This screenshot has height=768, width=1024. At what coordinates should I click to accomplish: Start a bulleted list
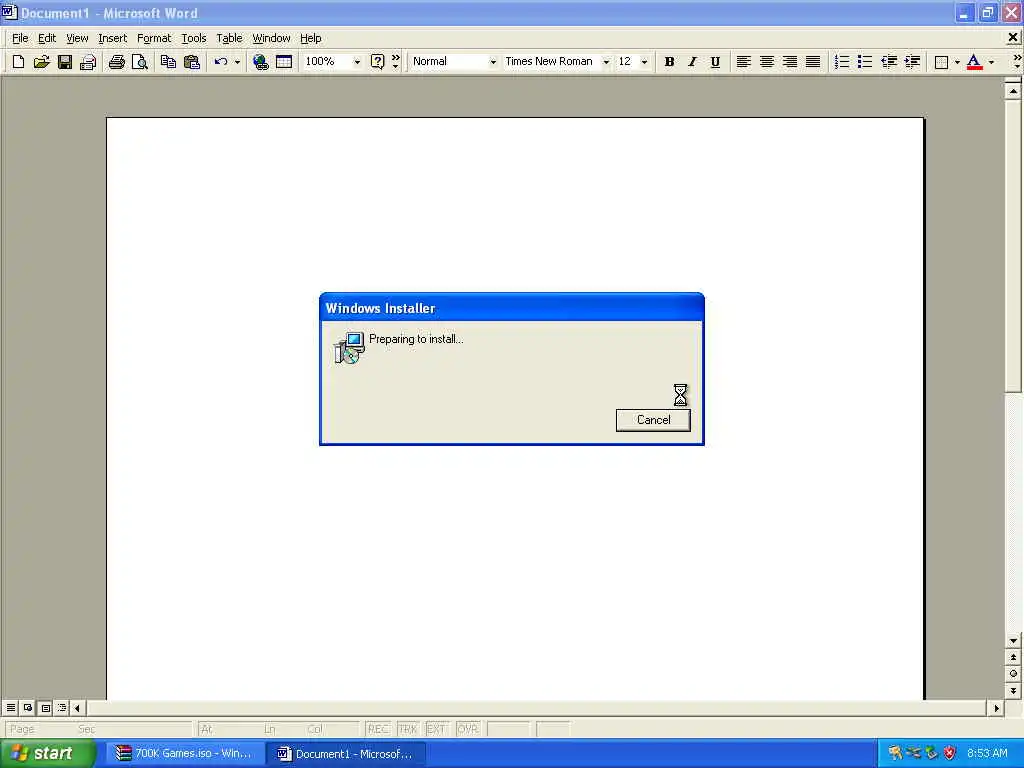865,62
